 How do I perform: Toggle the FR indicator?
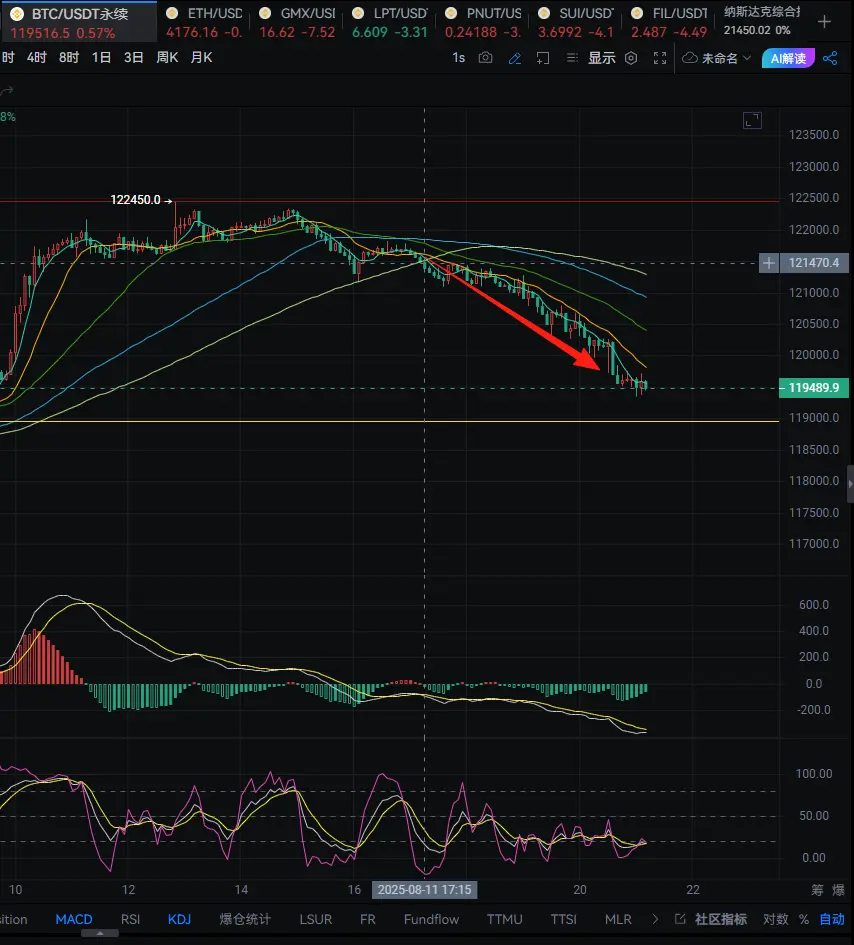368,919
